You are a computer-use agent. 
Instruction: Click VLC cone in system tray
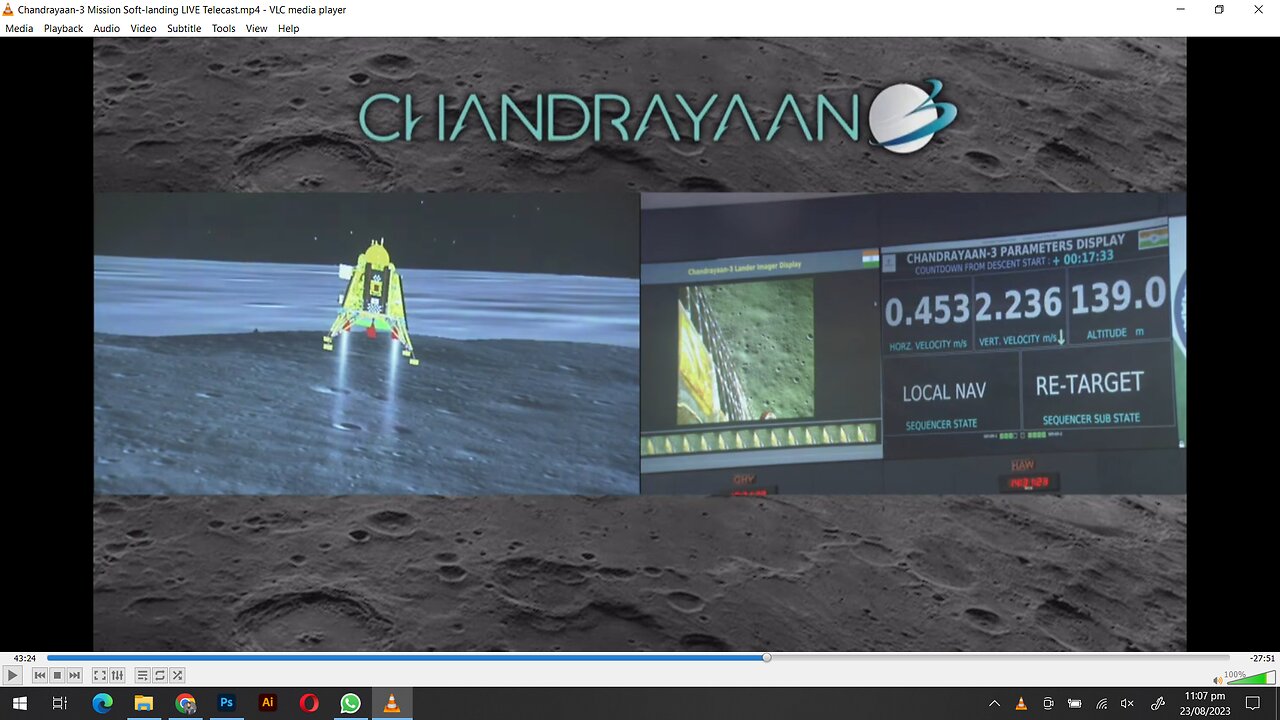1021,704
